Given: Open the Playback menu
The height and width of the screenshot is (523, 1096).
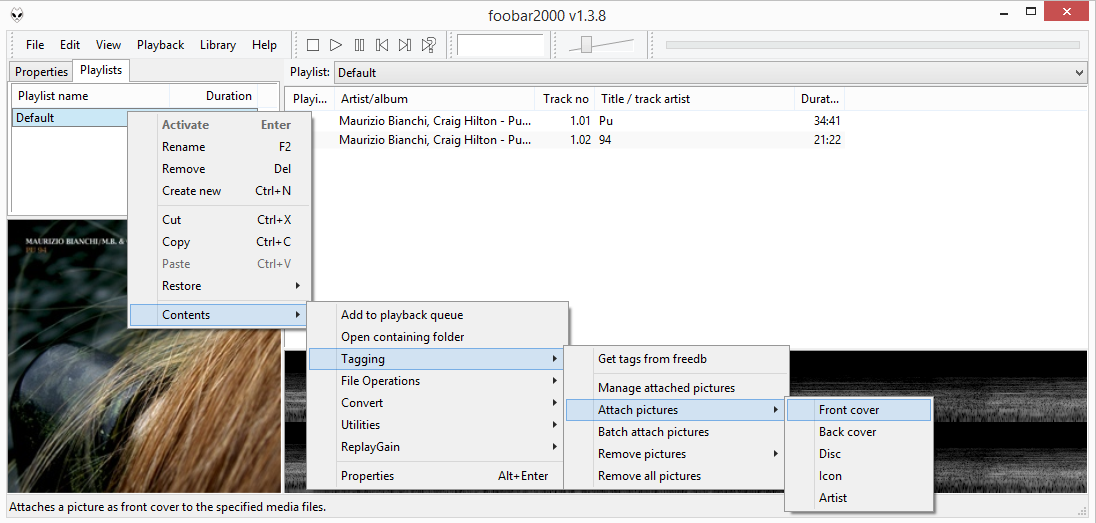Looking at the screenshot, I should click(x=160, y=45).
